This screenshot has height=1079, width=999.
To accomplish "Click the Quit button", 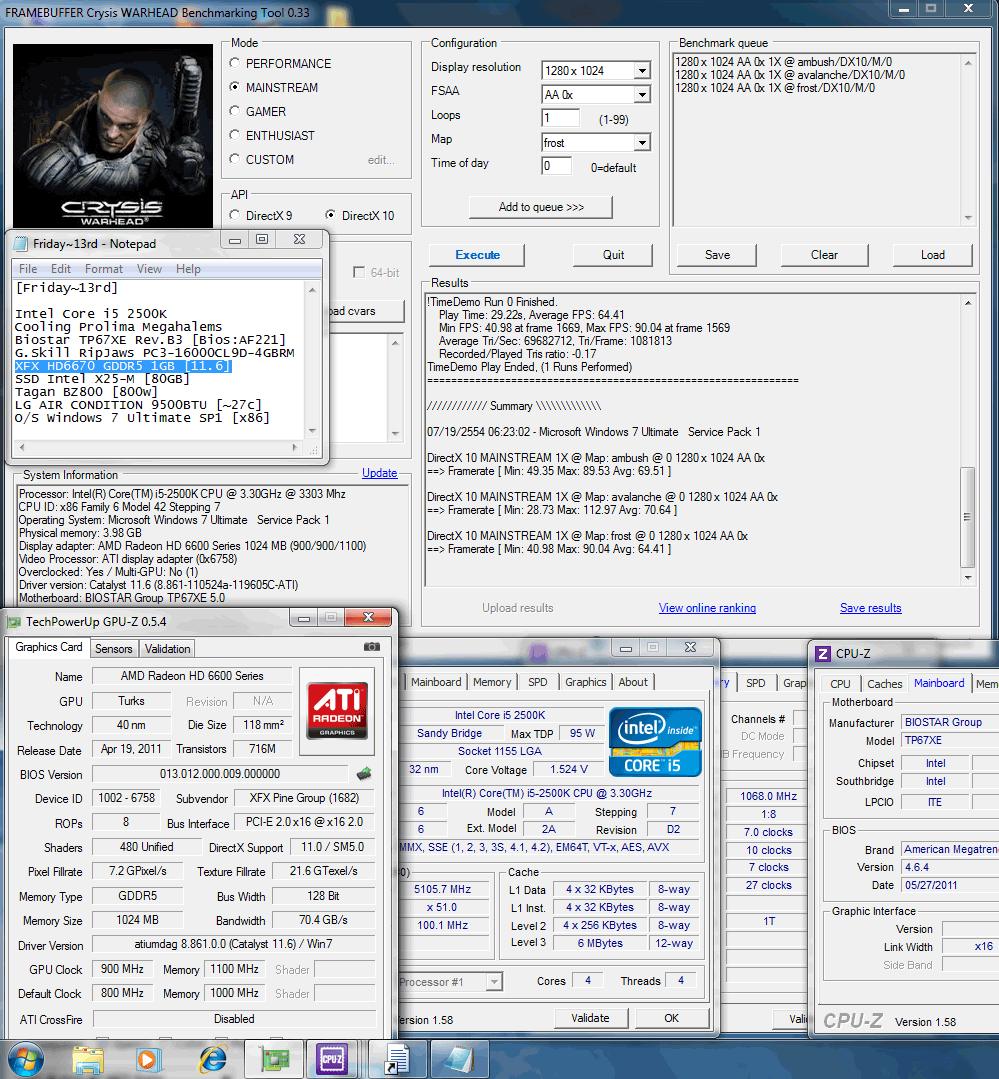I will [x=613, y=255].
